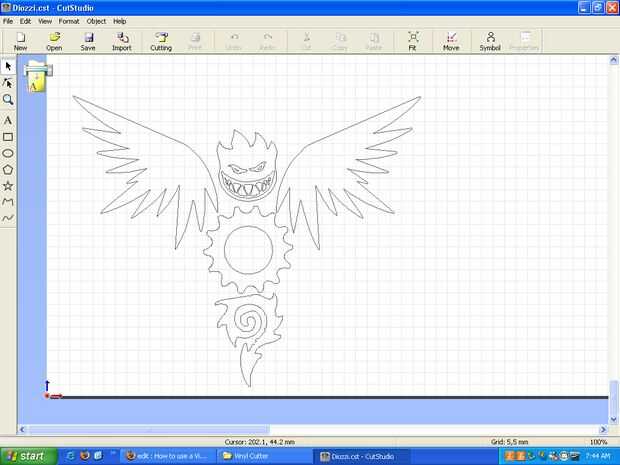The width and height of the screenshot is (620, 465).
Task: Click the Symbol toolbar button
Action: 490,41
